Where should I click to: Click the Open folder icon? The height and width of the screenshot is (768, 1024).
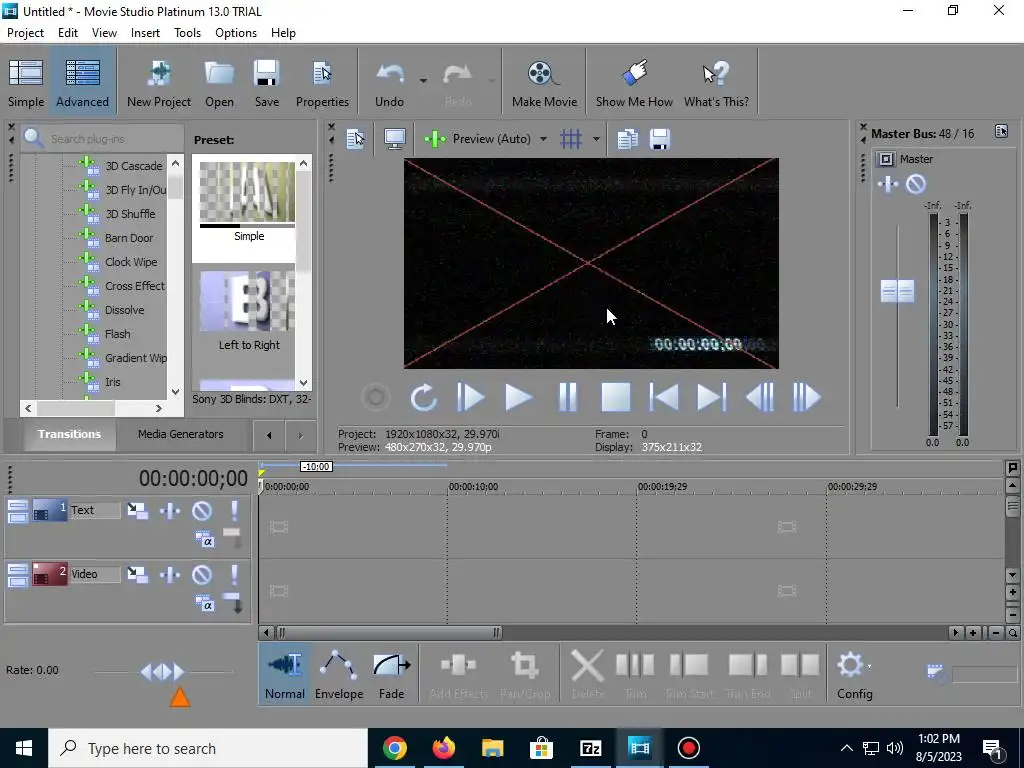point(219,83)
